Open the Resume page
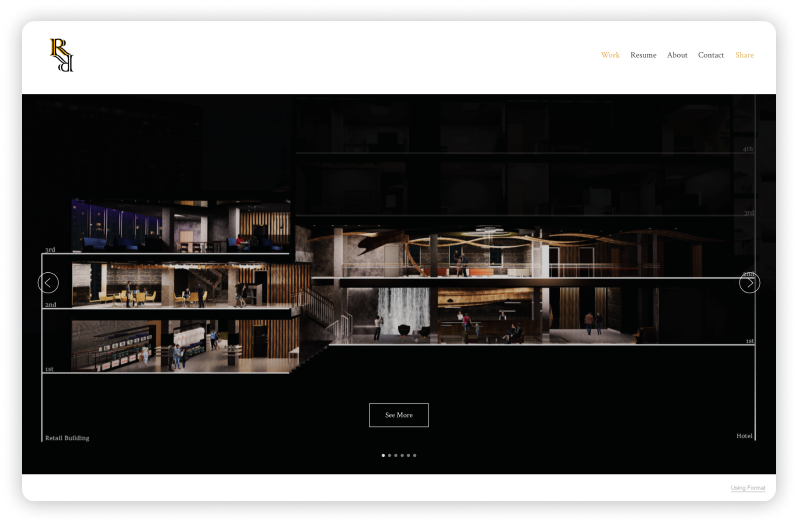Viewport: 798px width, 524px height. pyautogui.click(x=643, y=55)
